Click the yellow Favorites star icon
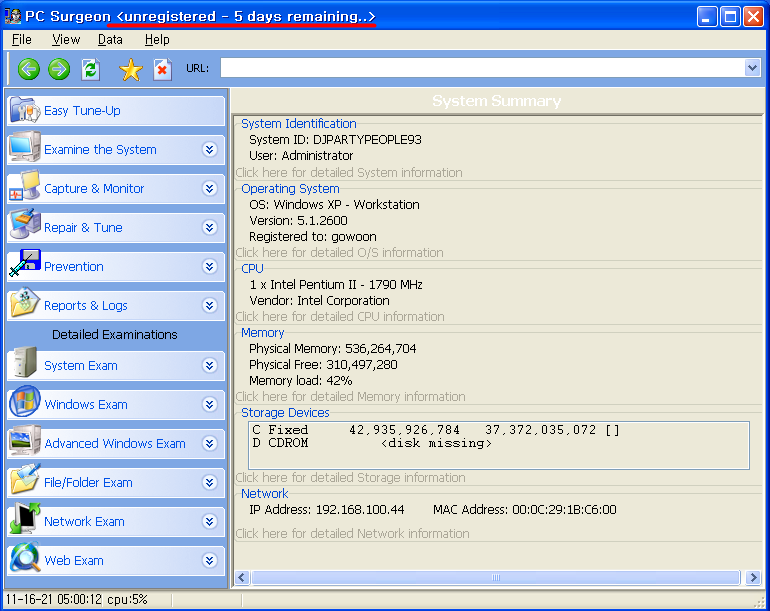 (x=131, y=69)
